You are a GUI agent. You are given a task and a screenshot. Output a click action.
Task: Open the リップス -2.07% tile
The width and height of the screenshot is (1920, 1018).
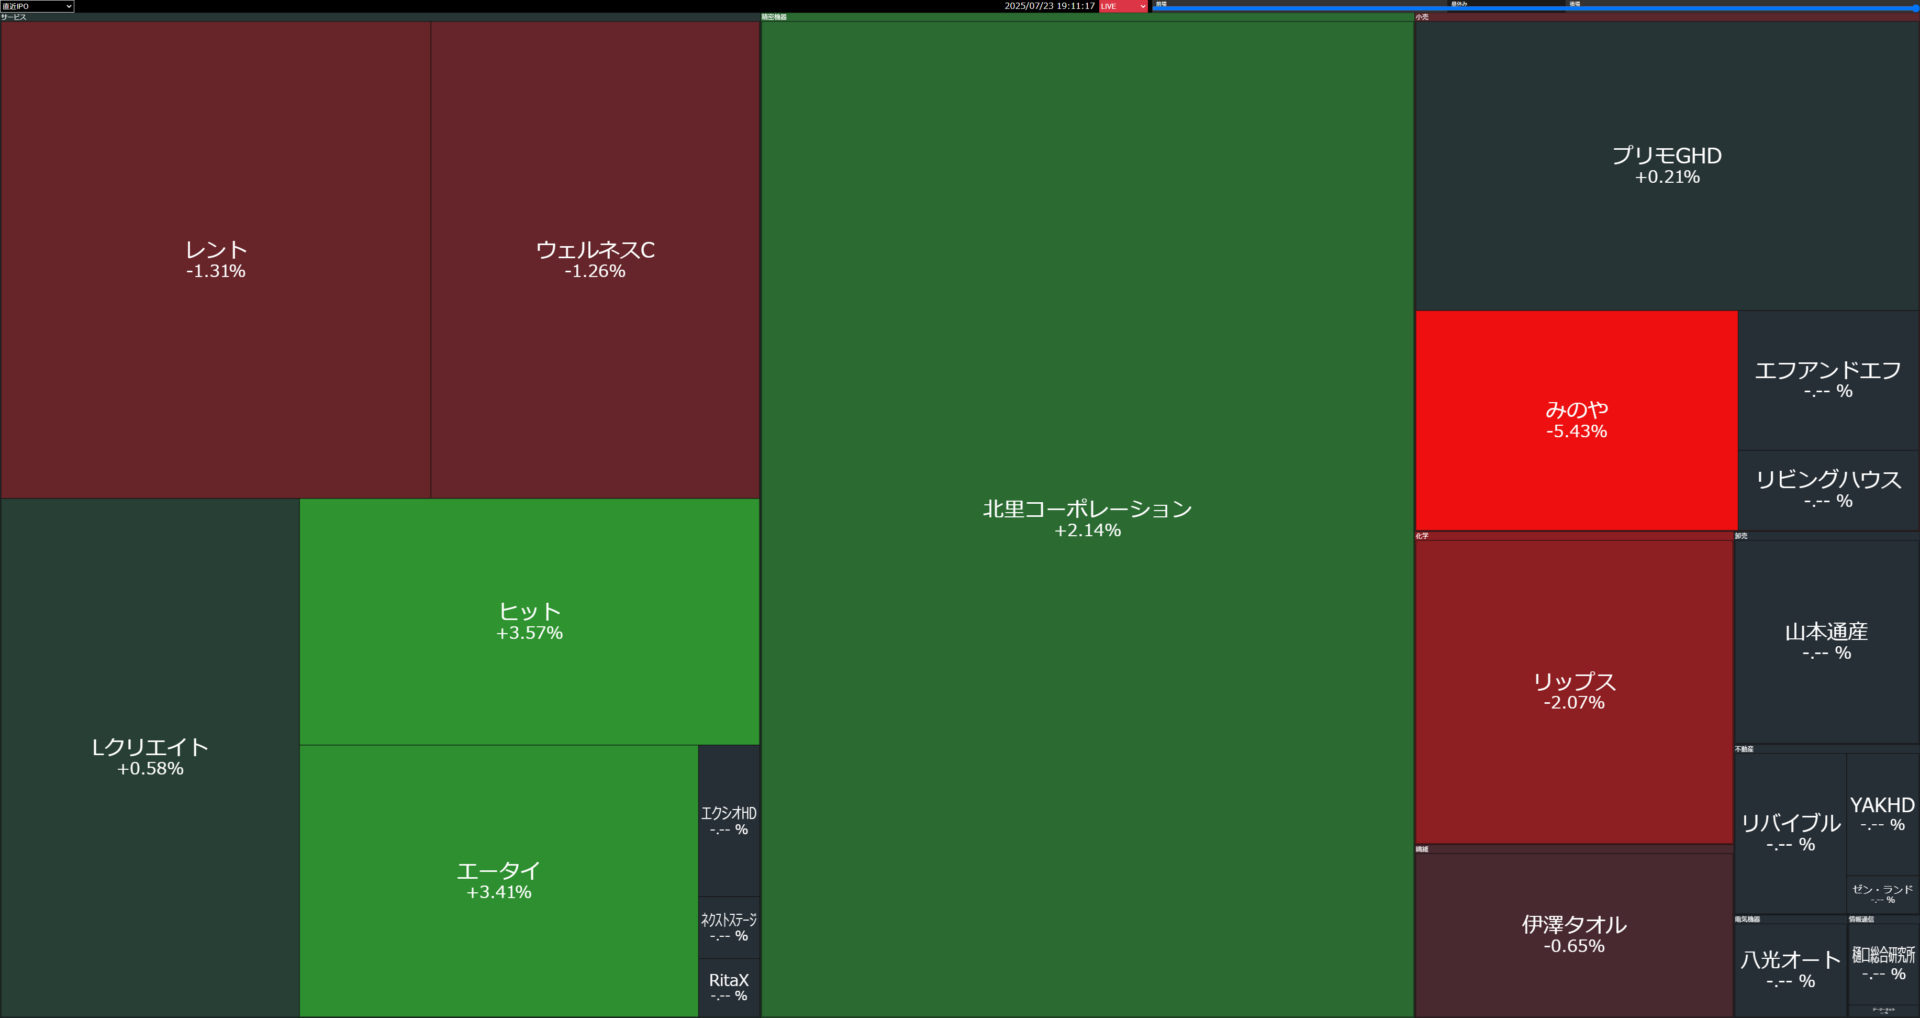[x=1574, y=692]
